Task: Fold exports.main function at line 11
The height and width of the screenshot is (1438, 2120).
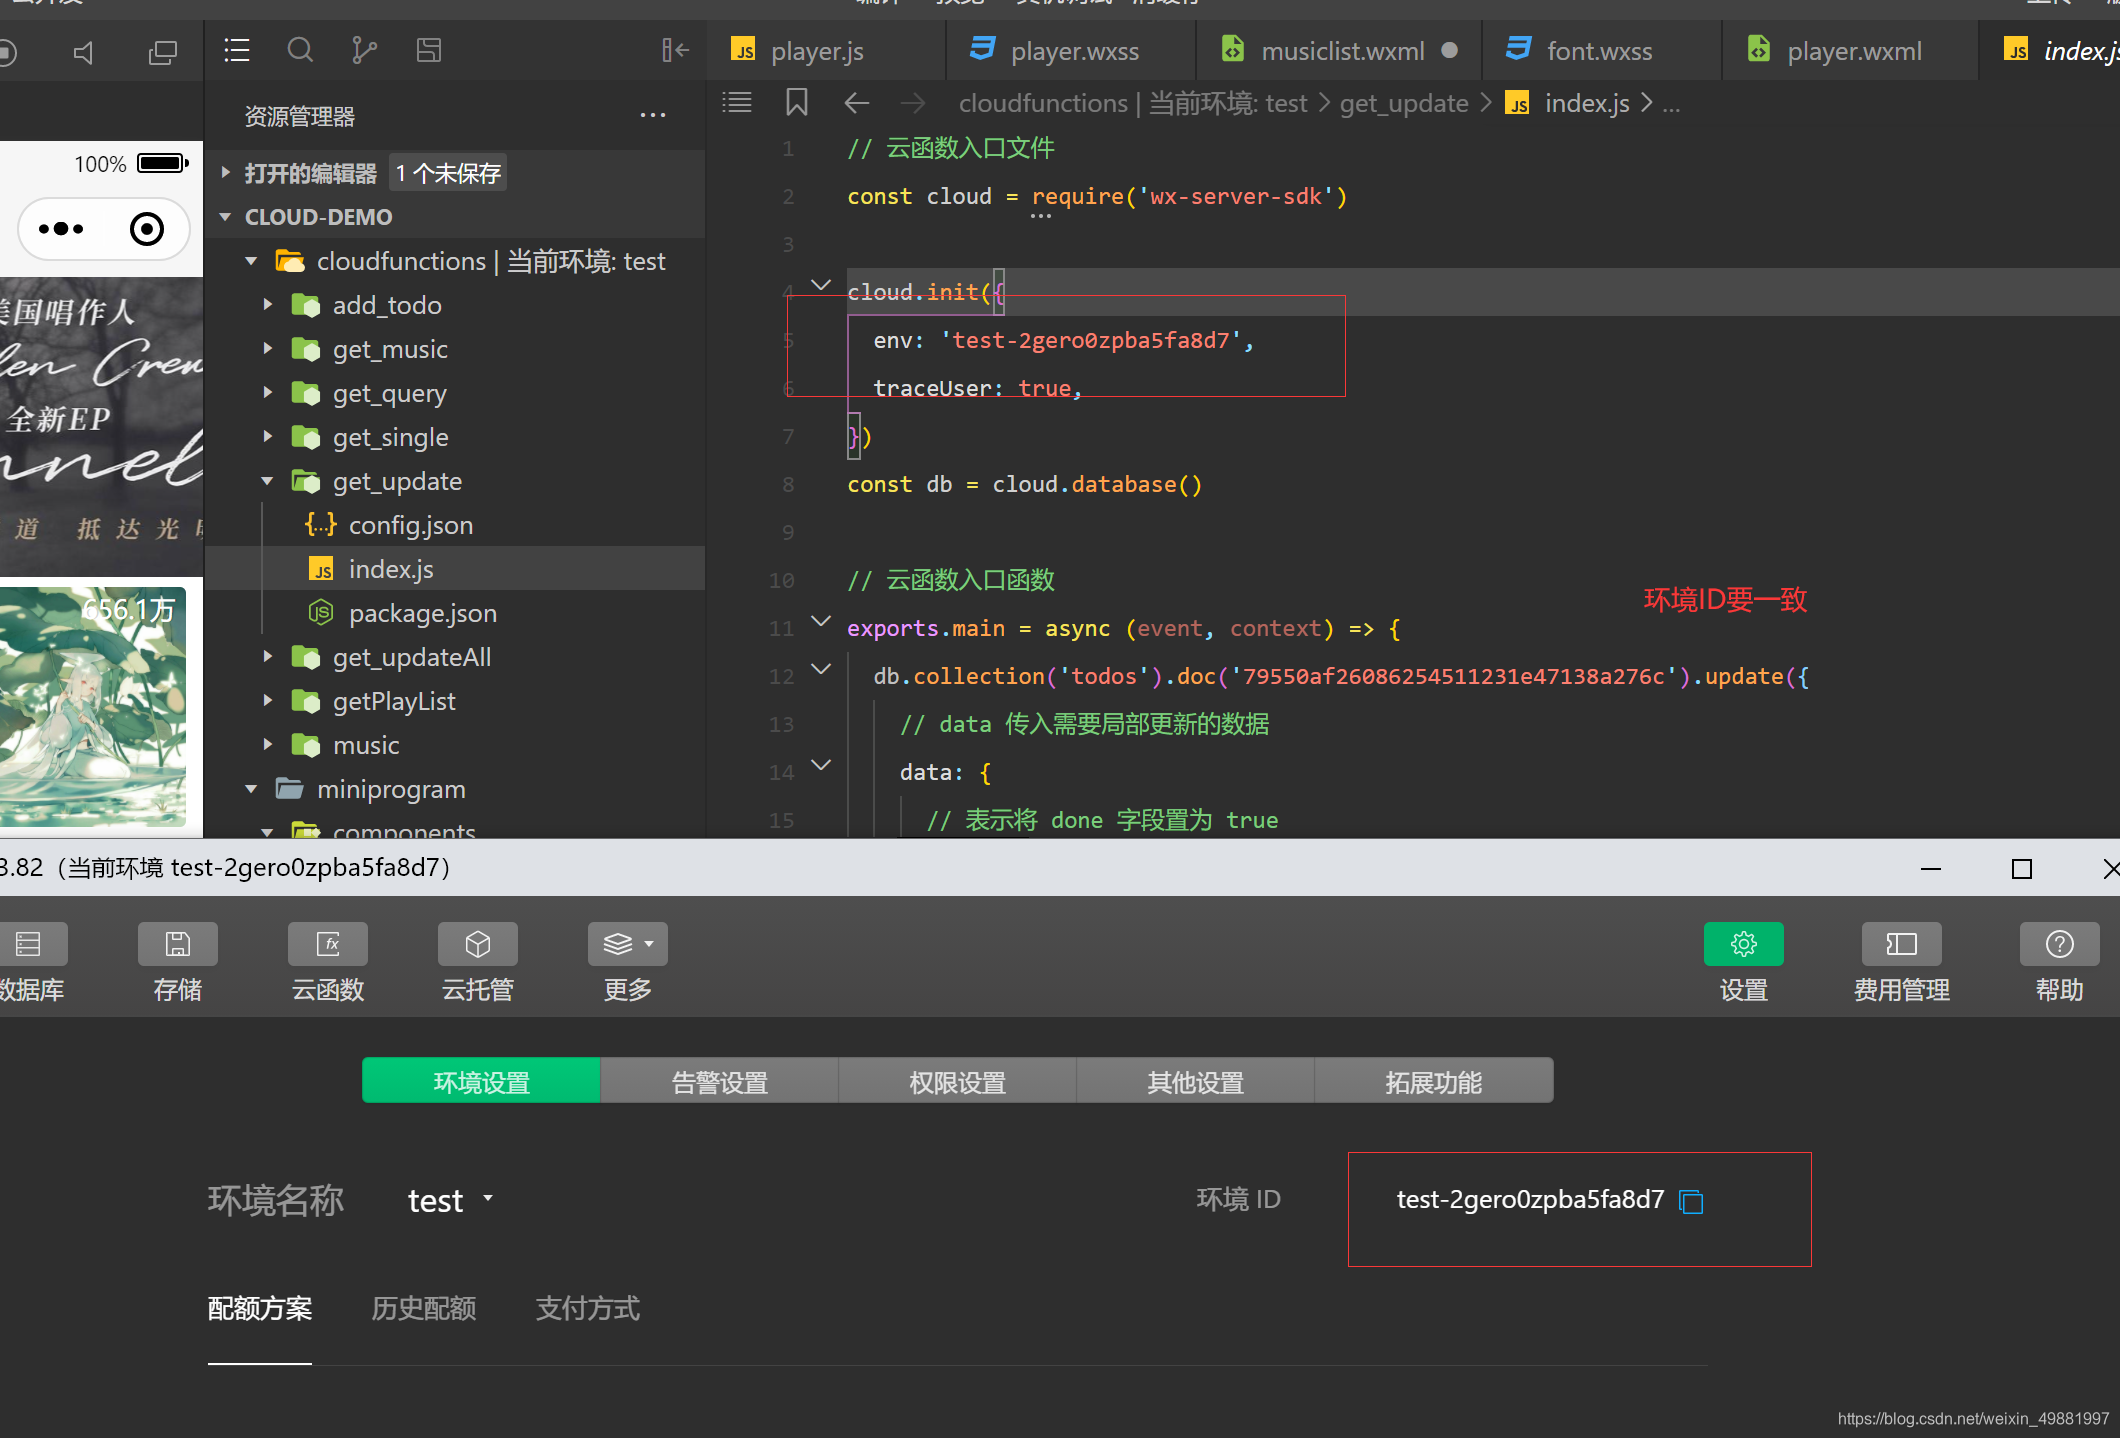Action: [x=821, y=622]
